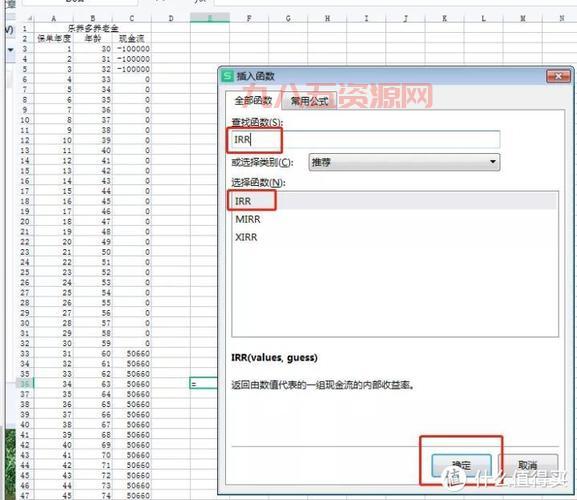Viewport: 577px width, 500px height.
Task: Click cell B3 showing age 30
Action: tap(93, 49)
